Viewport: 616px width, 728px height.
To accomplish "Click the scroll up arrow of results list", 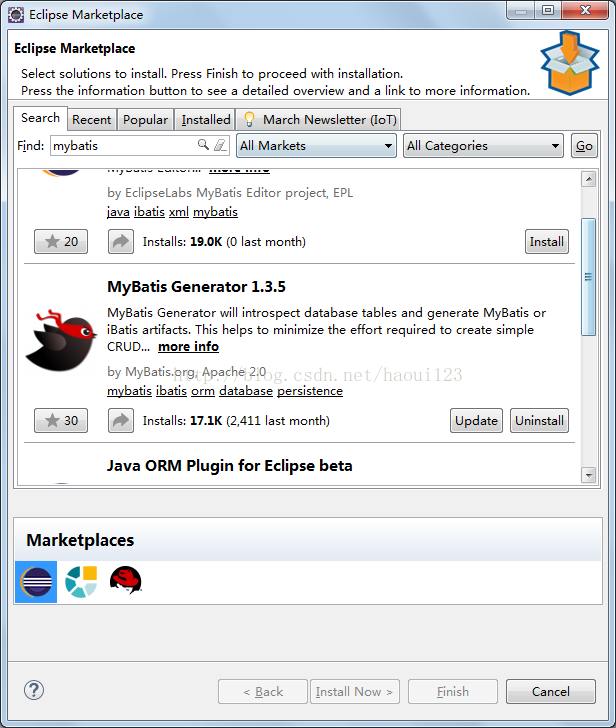I will (589, 179).
